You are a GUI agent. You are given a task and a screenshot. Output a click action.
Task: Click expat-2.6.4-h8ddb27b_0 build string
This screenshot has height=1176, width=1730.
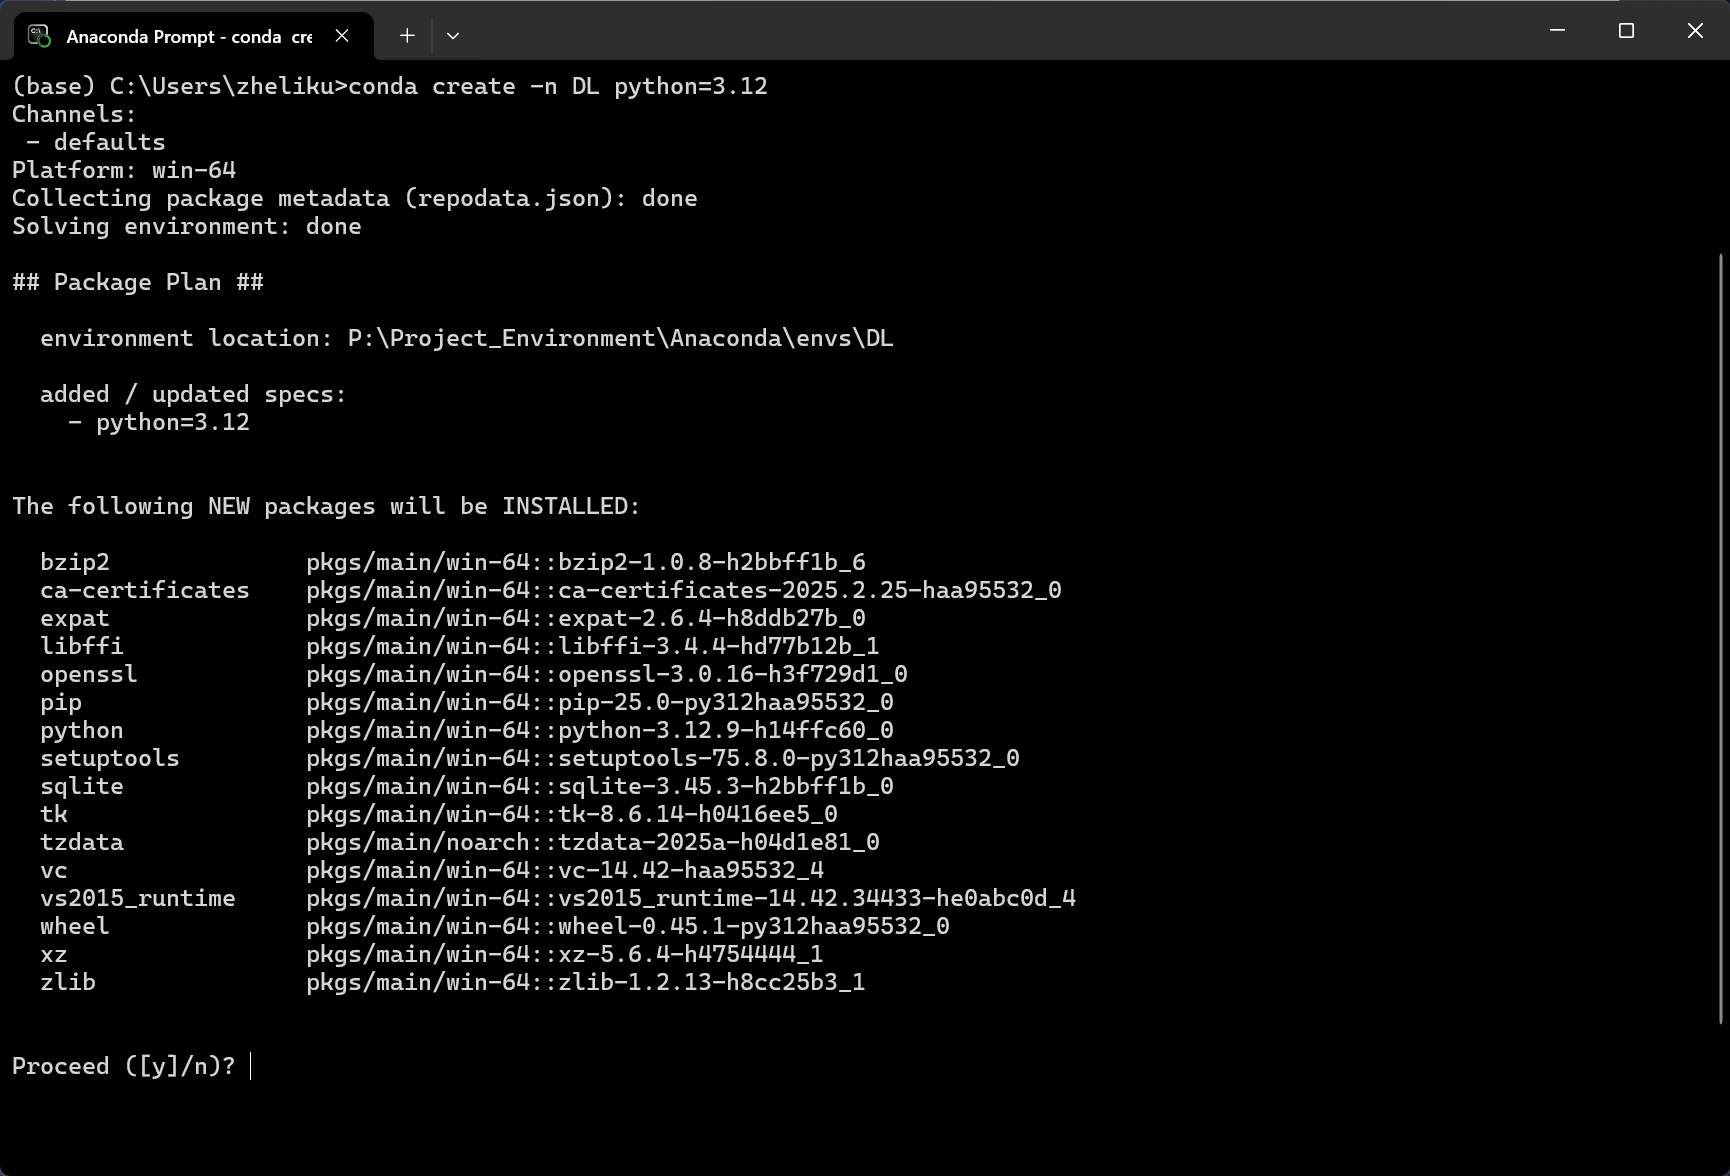(712, 618)
